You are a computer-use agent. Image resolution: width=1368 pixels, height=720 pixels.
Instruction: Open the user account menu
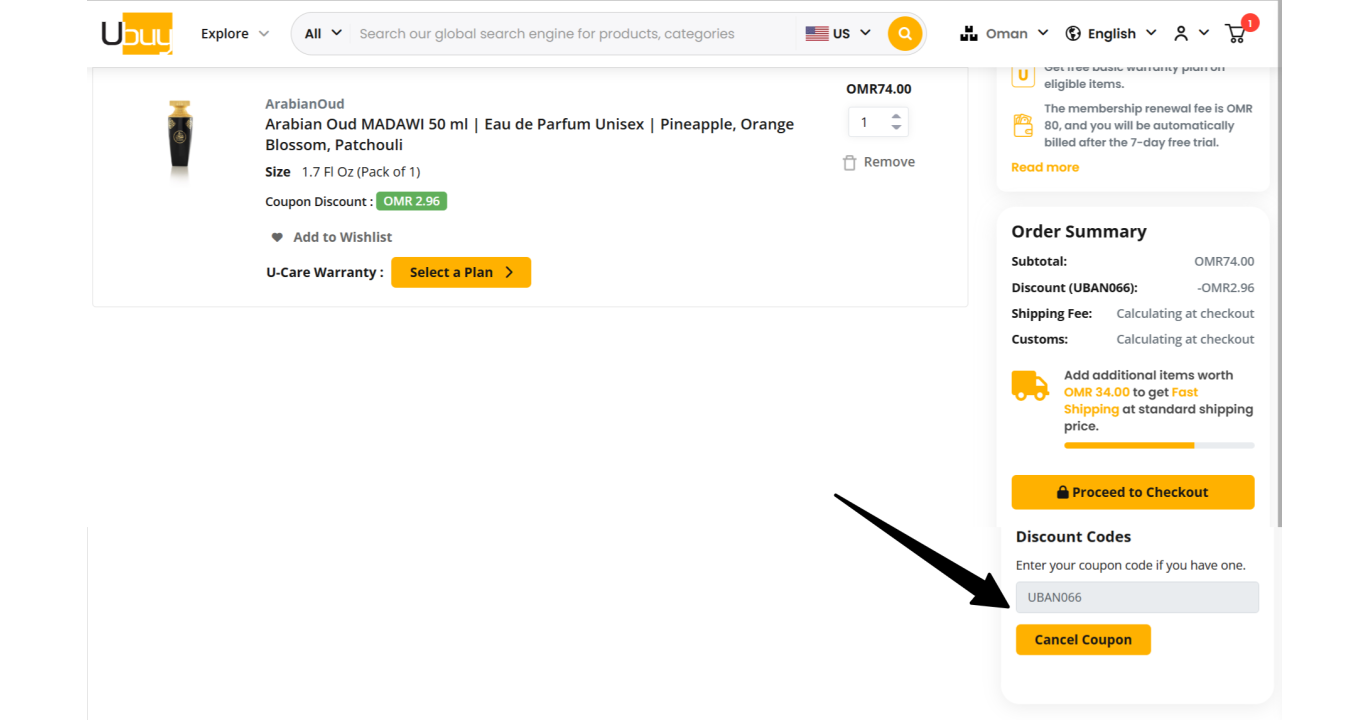pyautogui.click(x=1191, y=33)
